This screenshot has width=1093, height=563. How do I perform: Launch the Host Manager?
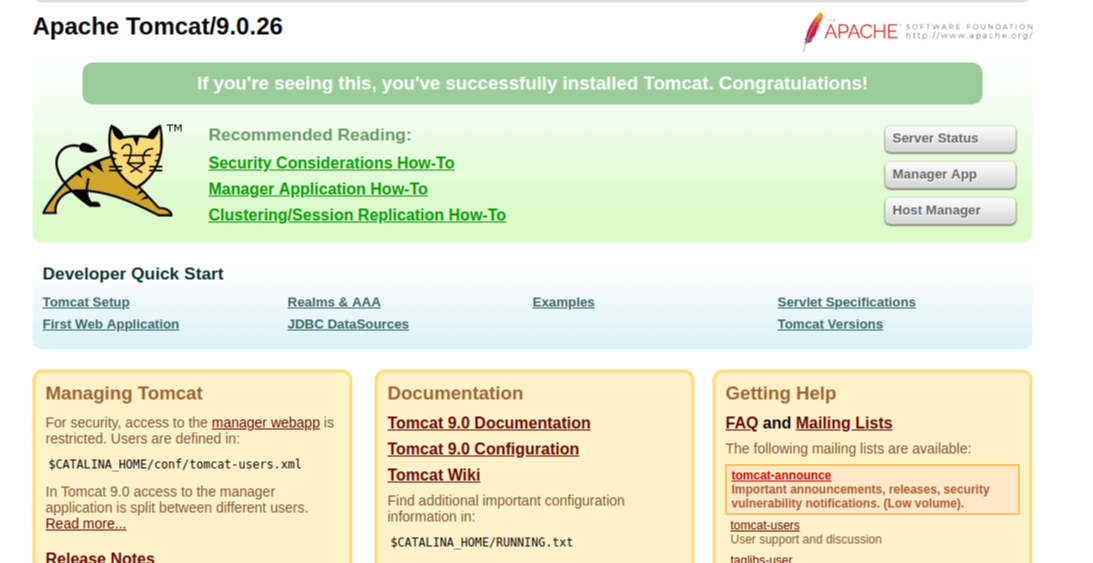[950, 210]
